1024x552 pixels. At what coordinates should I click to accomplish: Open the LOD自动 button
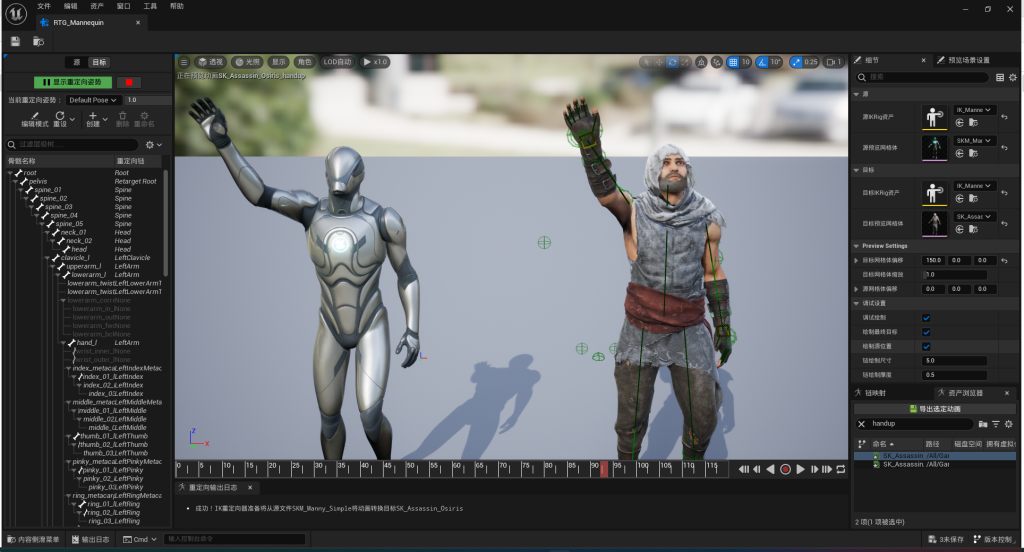(x=337, y=62)
